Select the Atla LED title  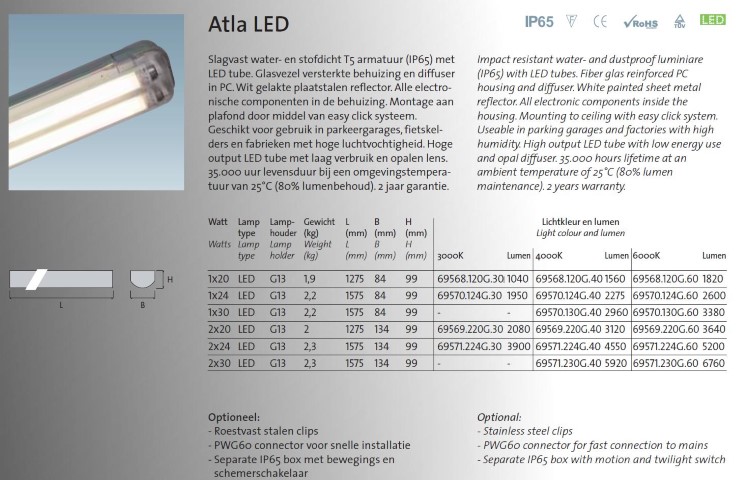[x=248, y=24]
